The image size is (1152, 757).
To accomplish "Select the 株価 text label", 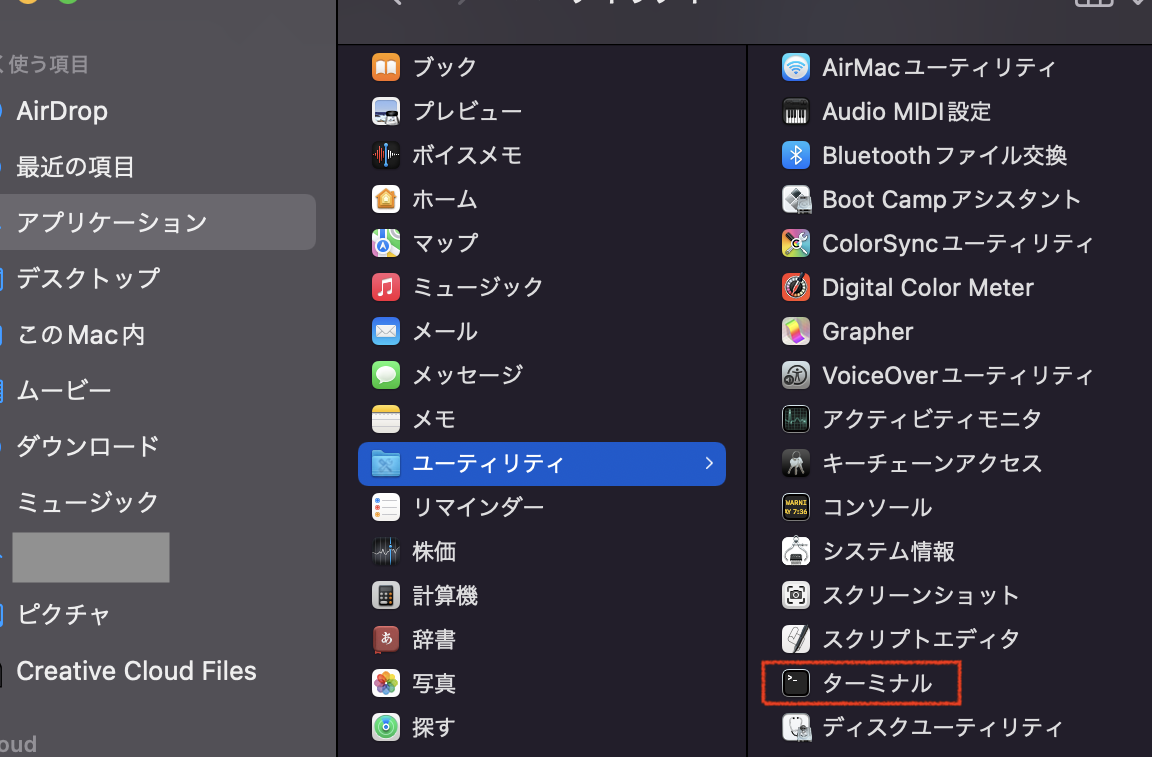I will pyautogui.click(x=434, y=551).
